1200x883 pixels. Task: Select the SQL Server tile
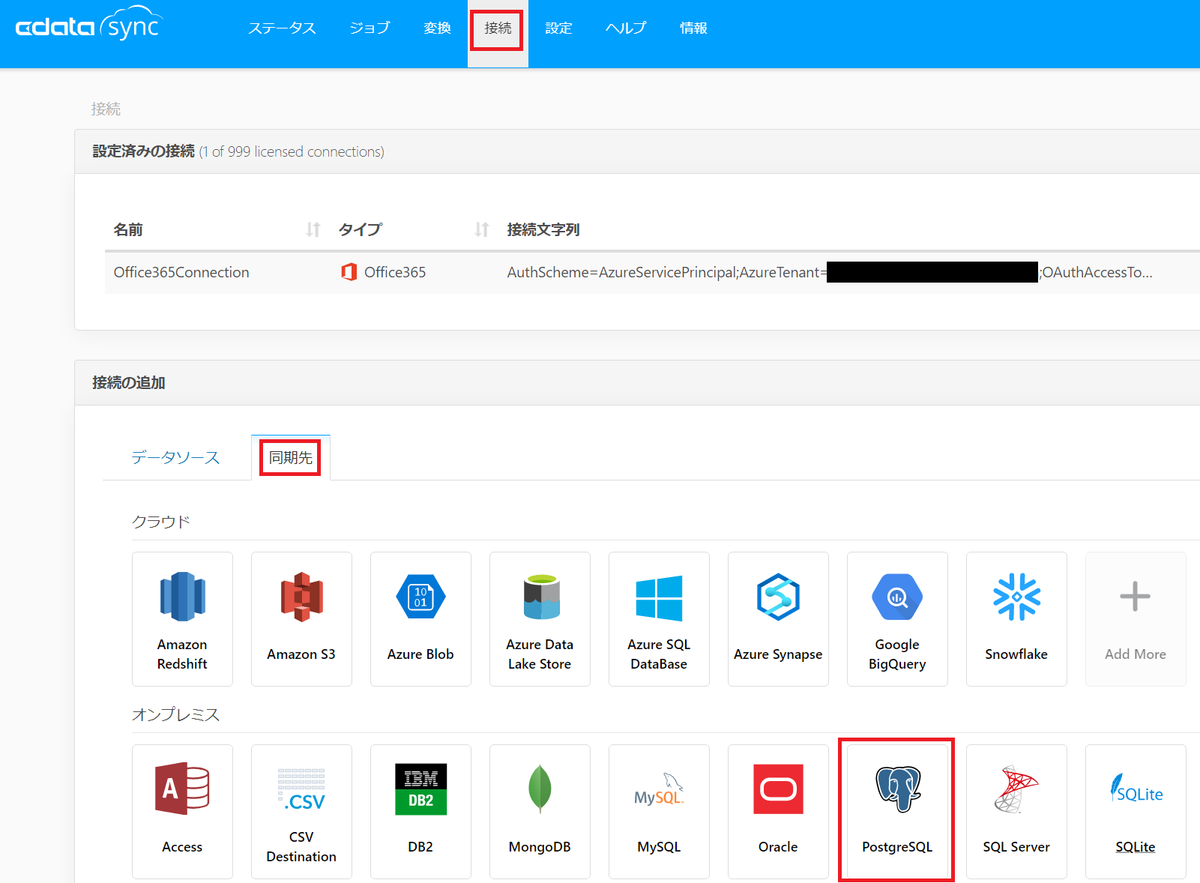coord(1016,811)
